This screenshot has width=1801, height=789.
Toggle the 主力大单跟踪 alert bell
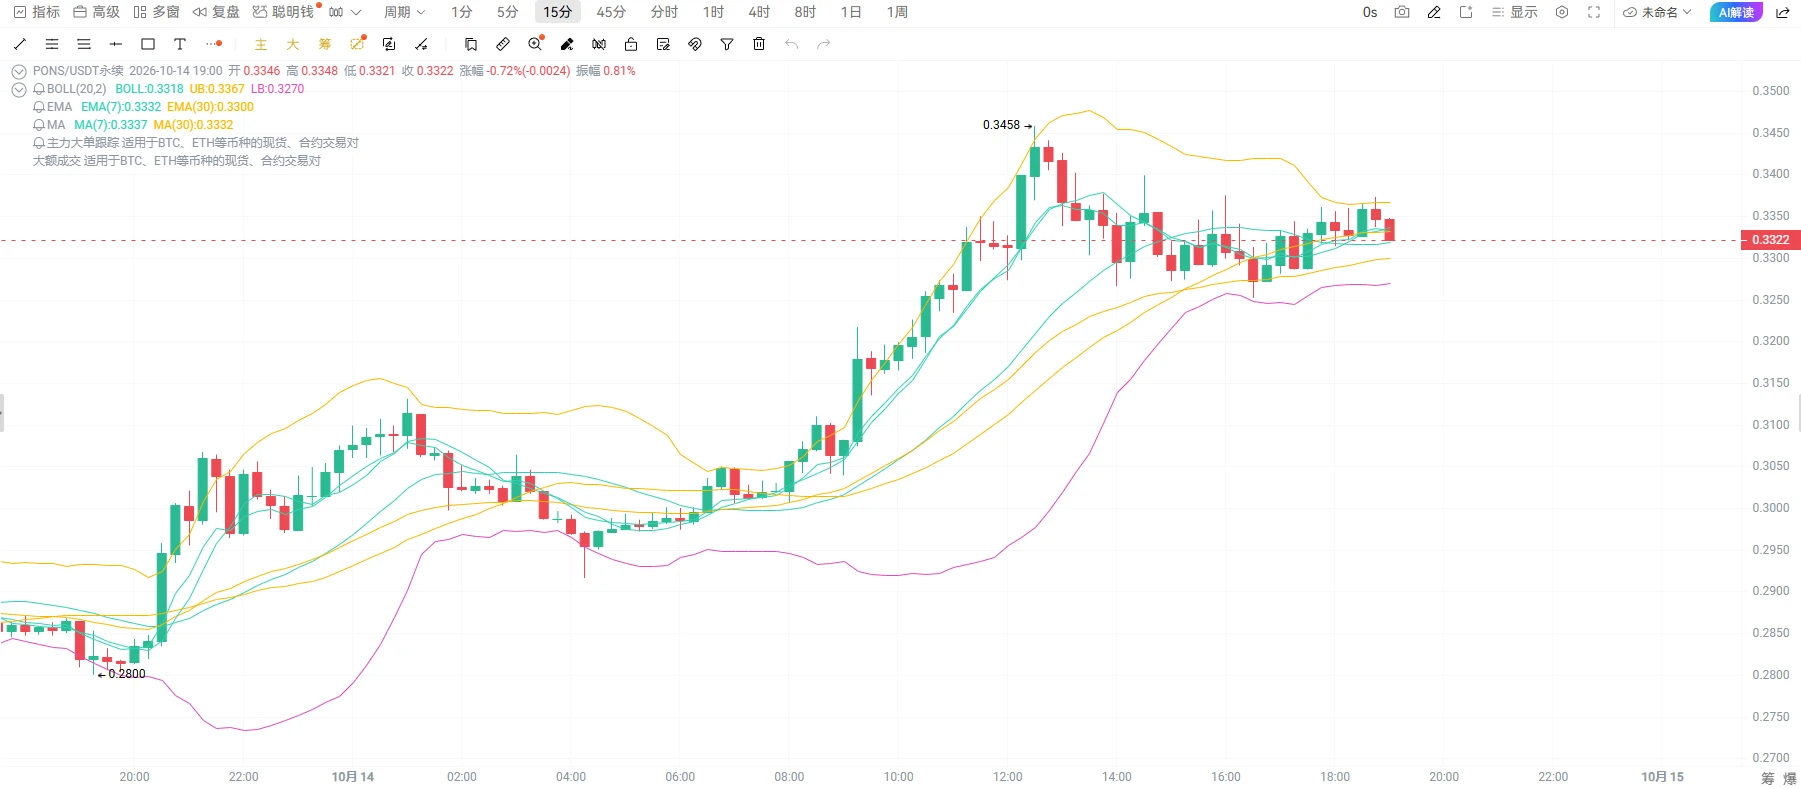click(39, 143)
